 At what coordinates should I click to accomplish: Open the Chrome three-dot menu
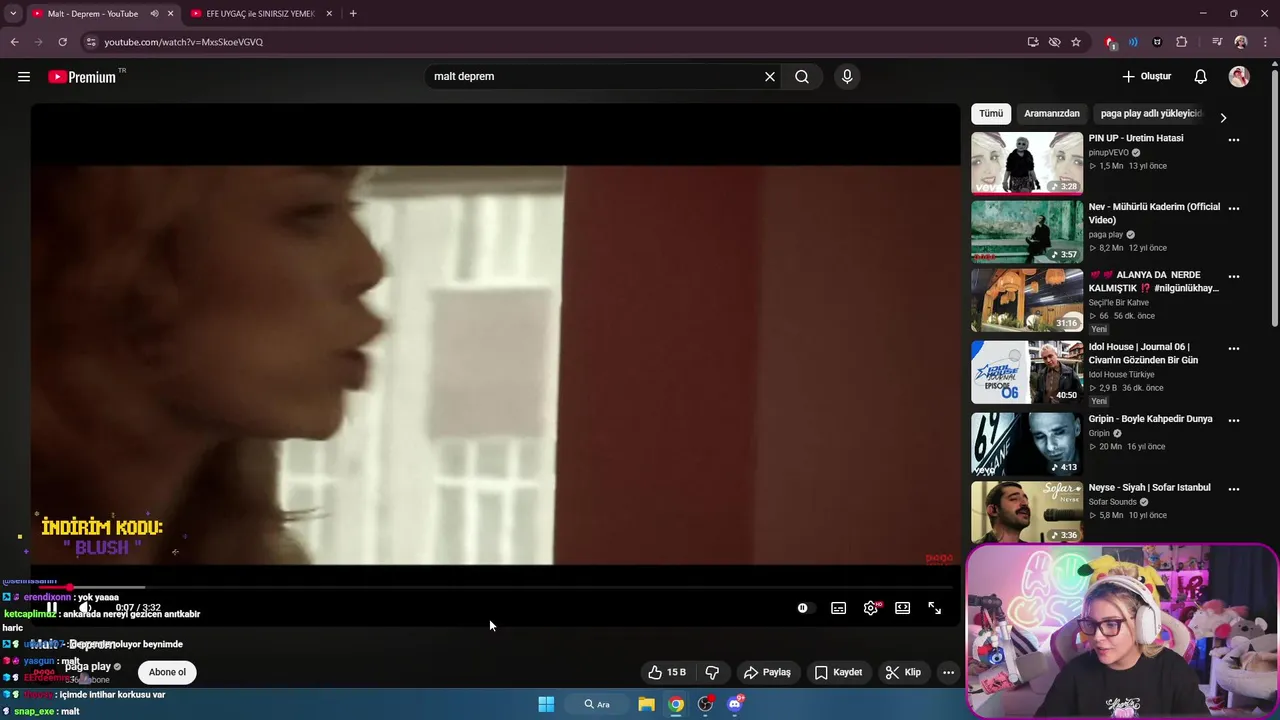pos(1264,42)
